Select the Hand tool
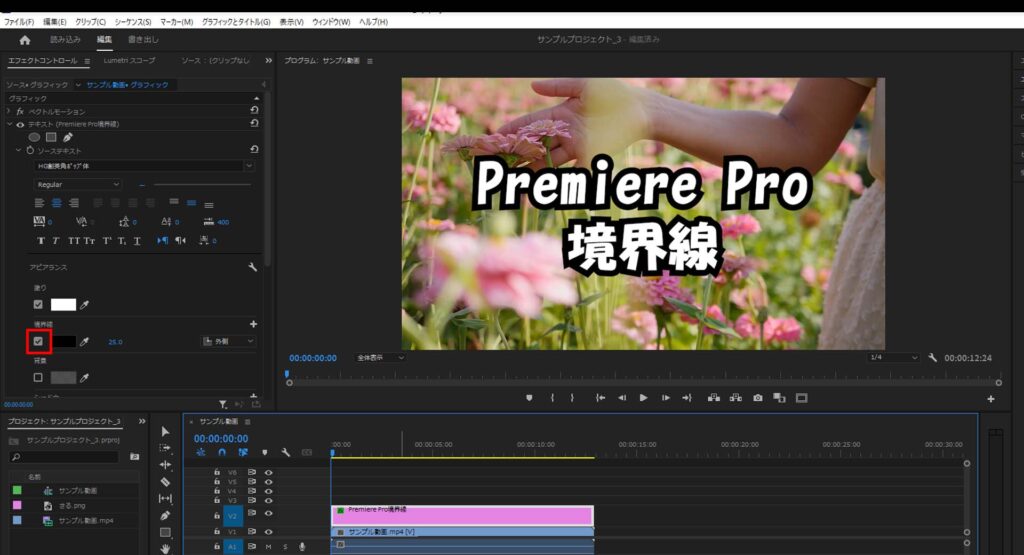This screenshot has height=555, width=1024. coord(165,548)
